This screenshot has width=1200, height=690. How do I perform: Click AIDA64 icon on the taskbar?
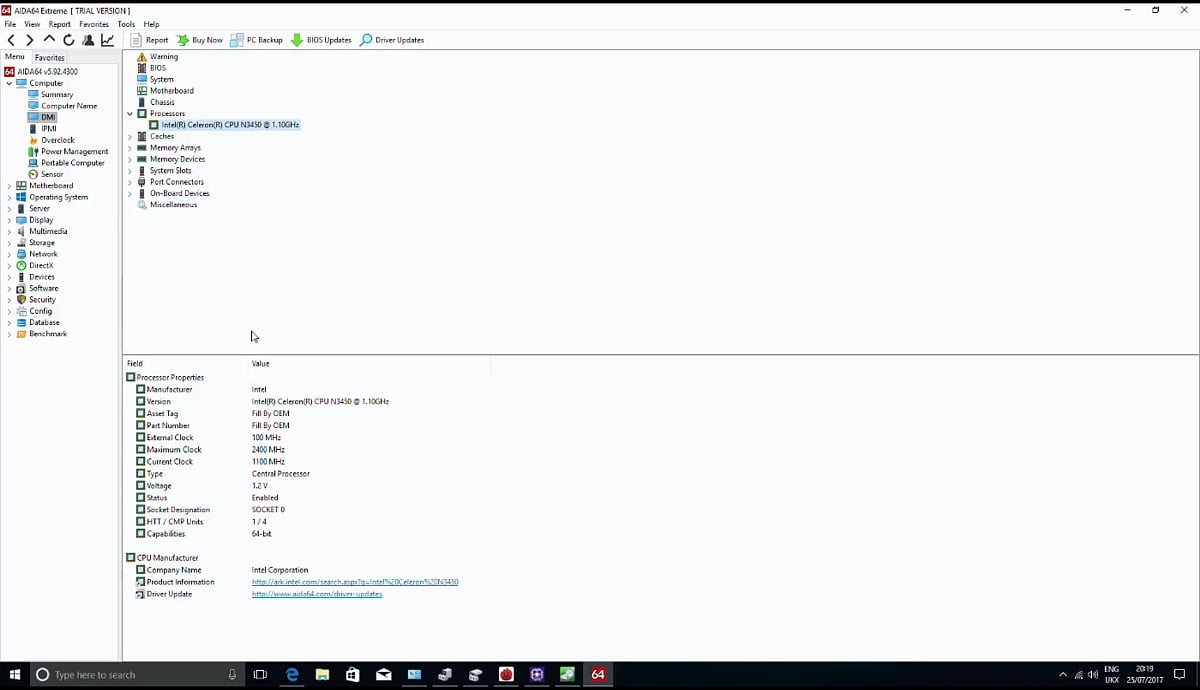tap(598, 675)
